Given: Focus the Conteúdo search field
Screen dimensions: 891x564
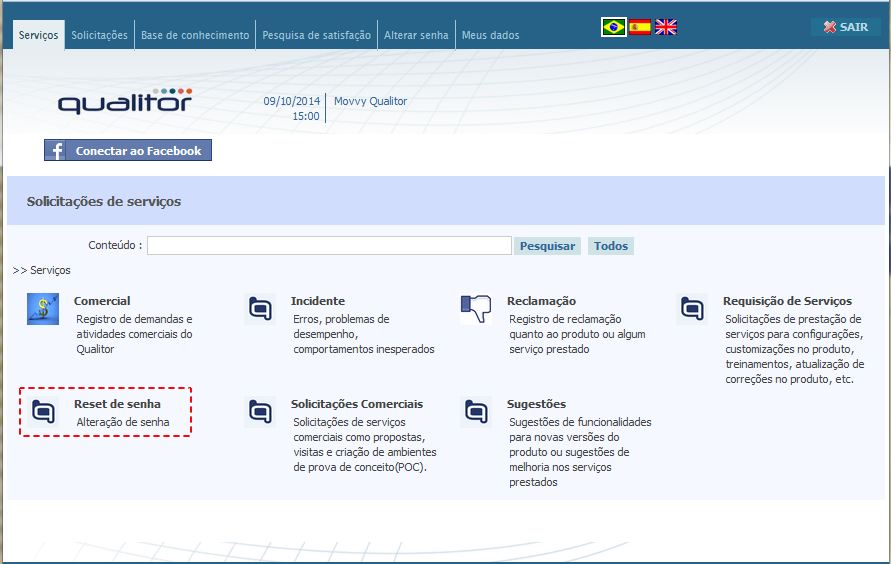Looking at the screenshot, I should point(330,245).
